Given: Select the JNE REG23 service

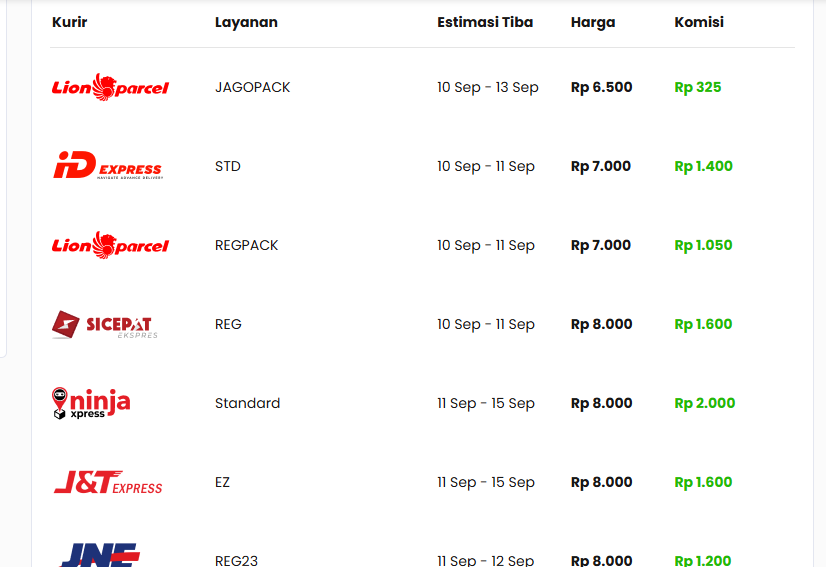Looking at the screenshot, I should (x=237, y=560).
